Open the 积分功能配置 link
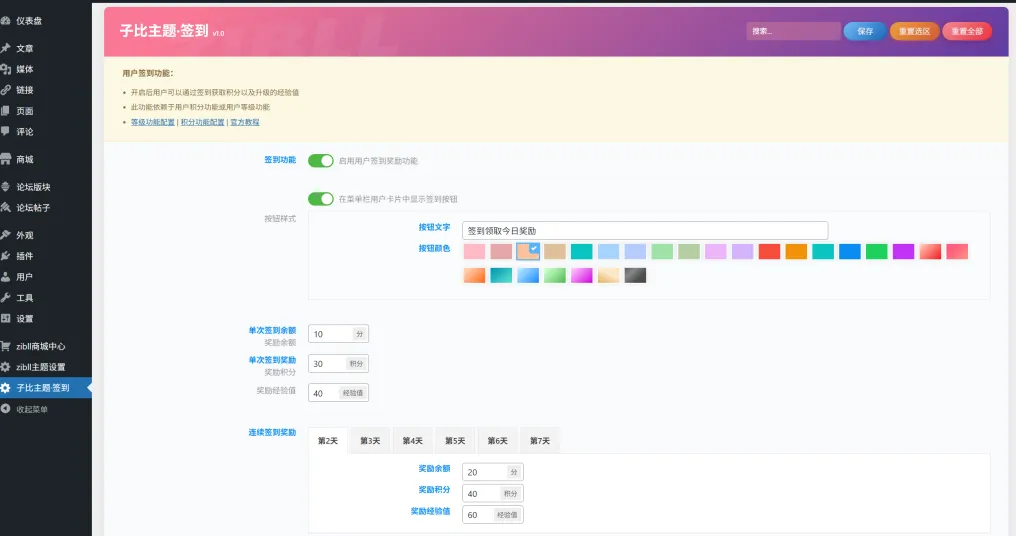 202,122
